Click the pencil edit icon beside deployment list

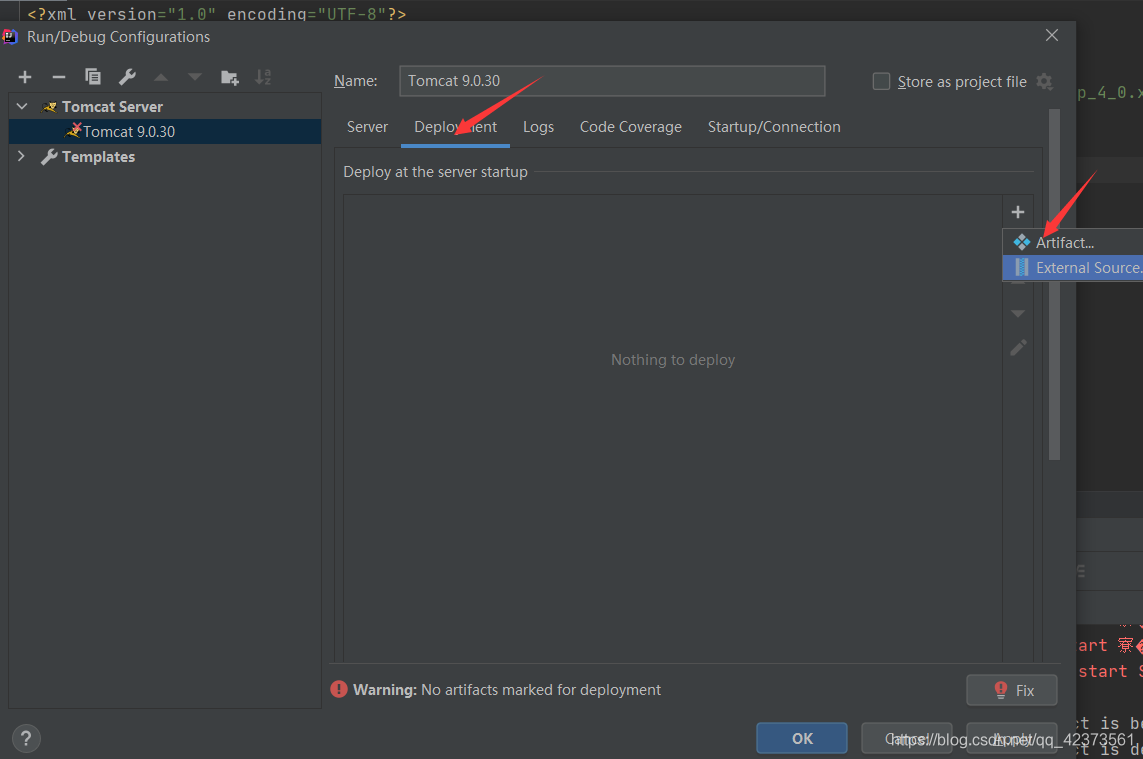click(1018, 348)
